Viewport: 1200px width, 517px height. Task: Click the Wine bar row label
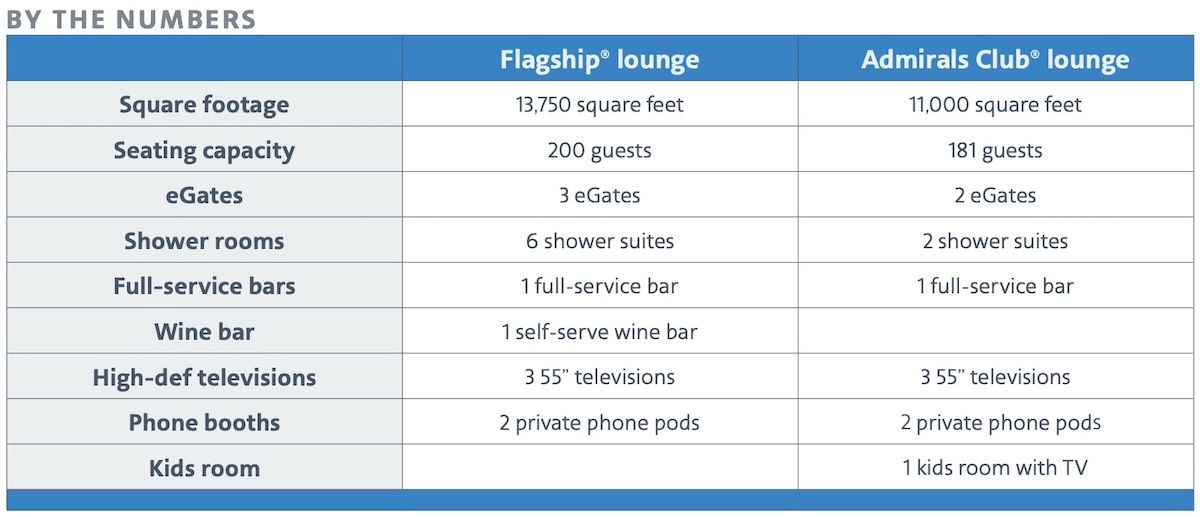click(204, 332)
